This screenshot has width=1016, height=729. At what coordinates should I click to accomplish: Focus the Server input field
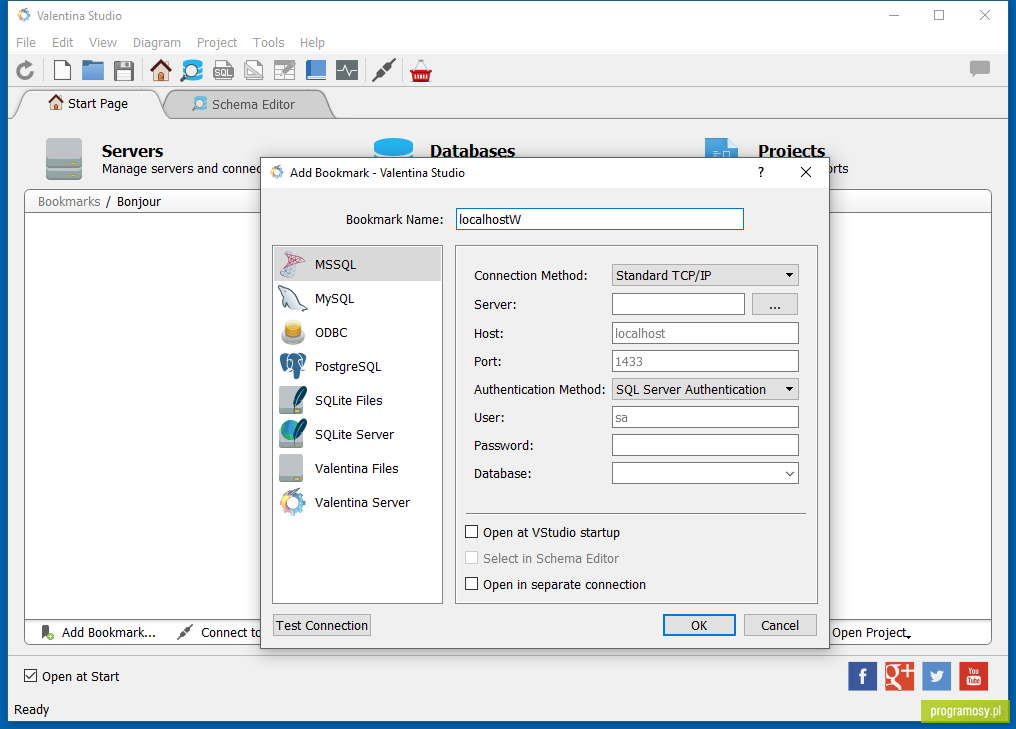coord(678,304)
